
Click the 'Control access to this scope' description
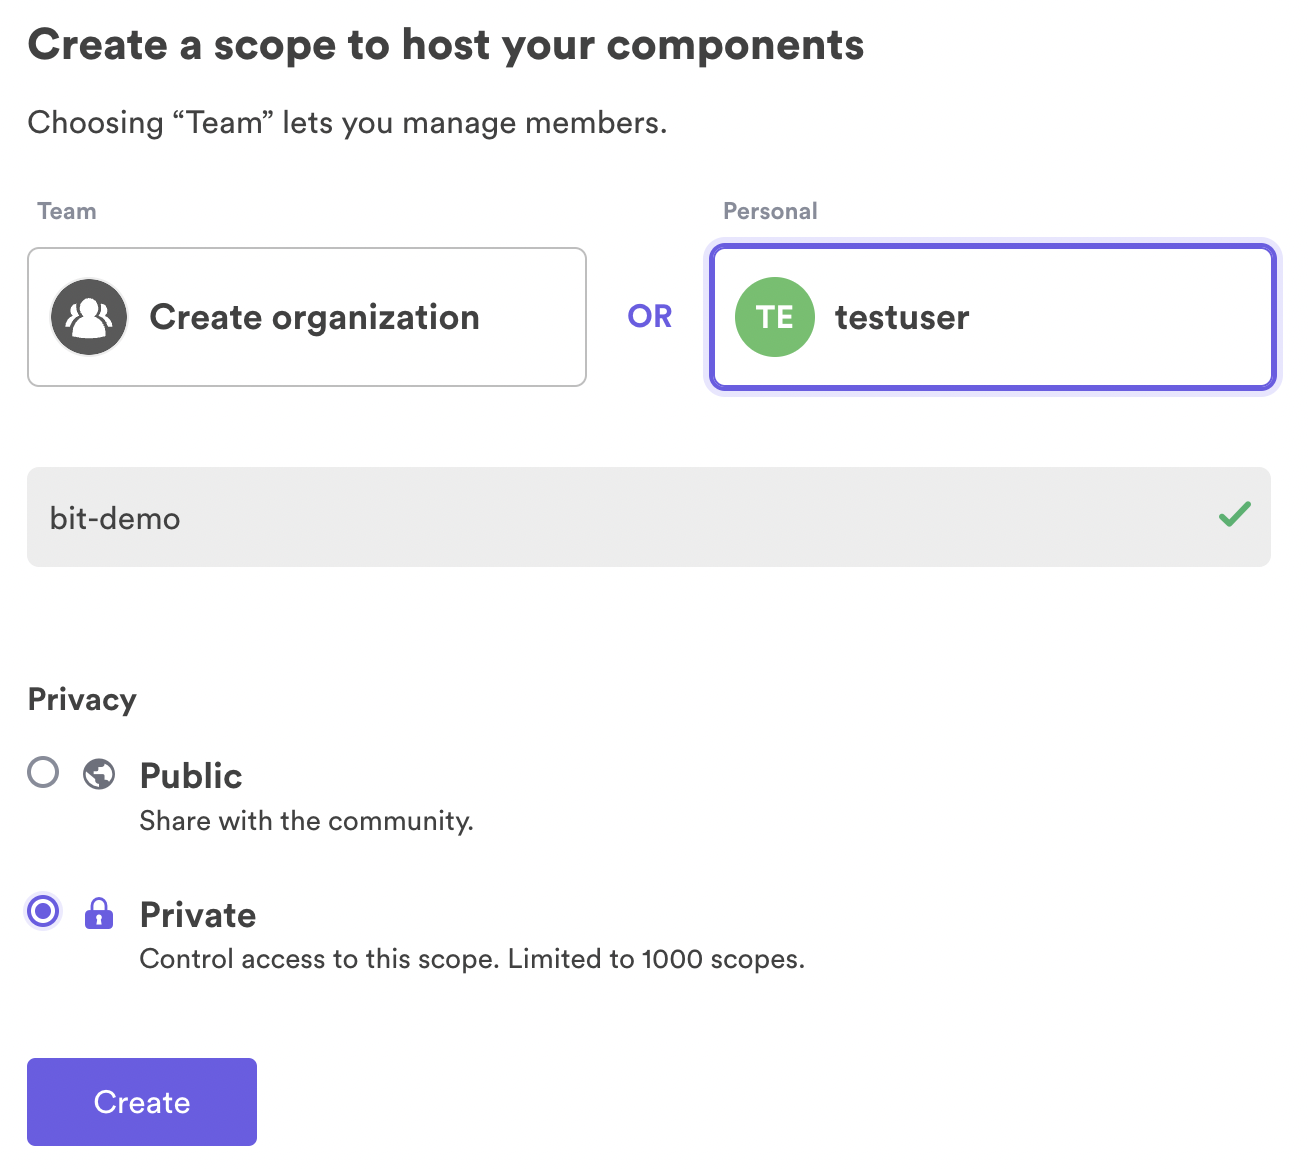(472, 959)
